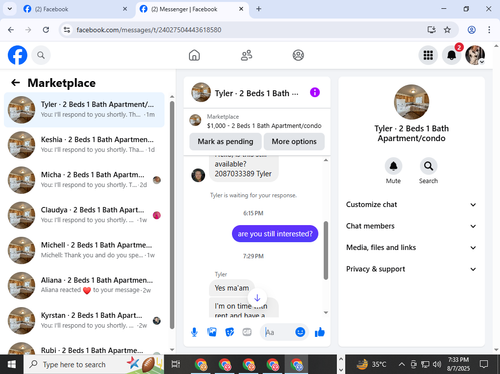Open Task View on taskbar

[176, 364]
